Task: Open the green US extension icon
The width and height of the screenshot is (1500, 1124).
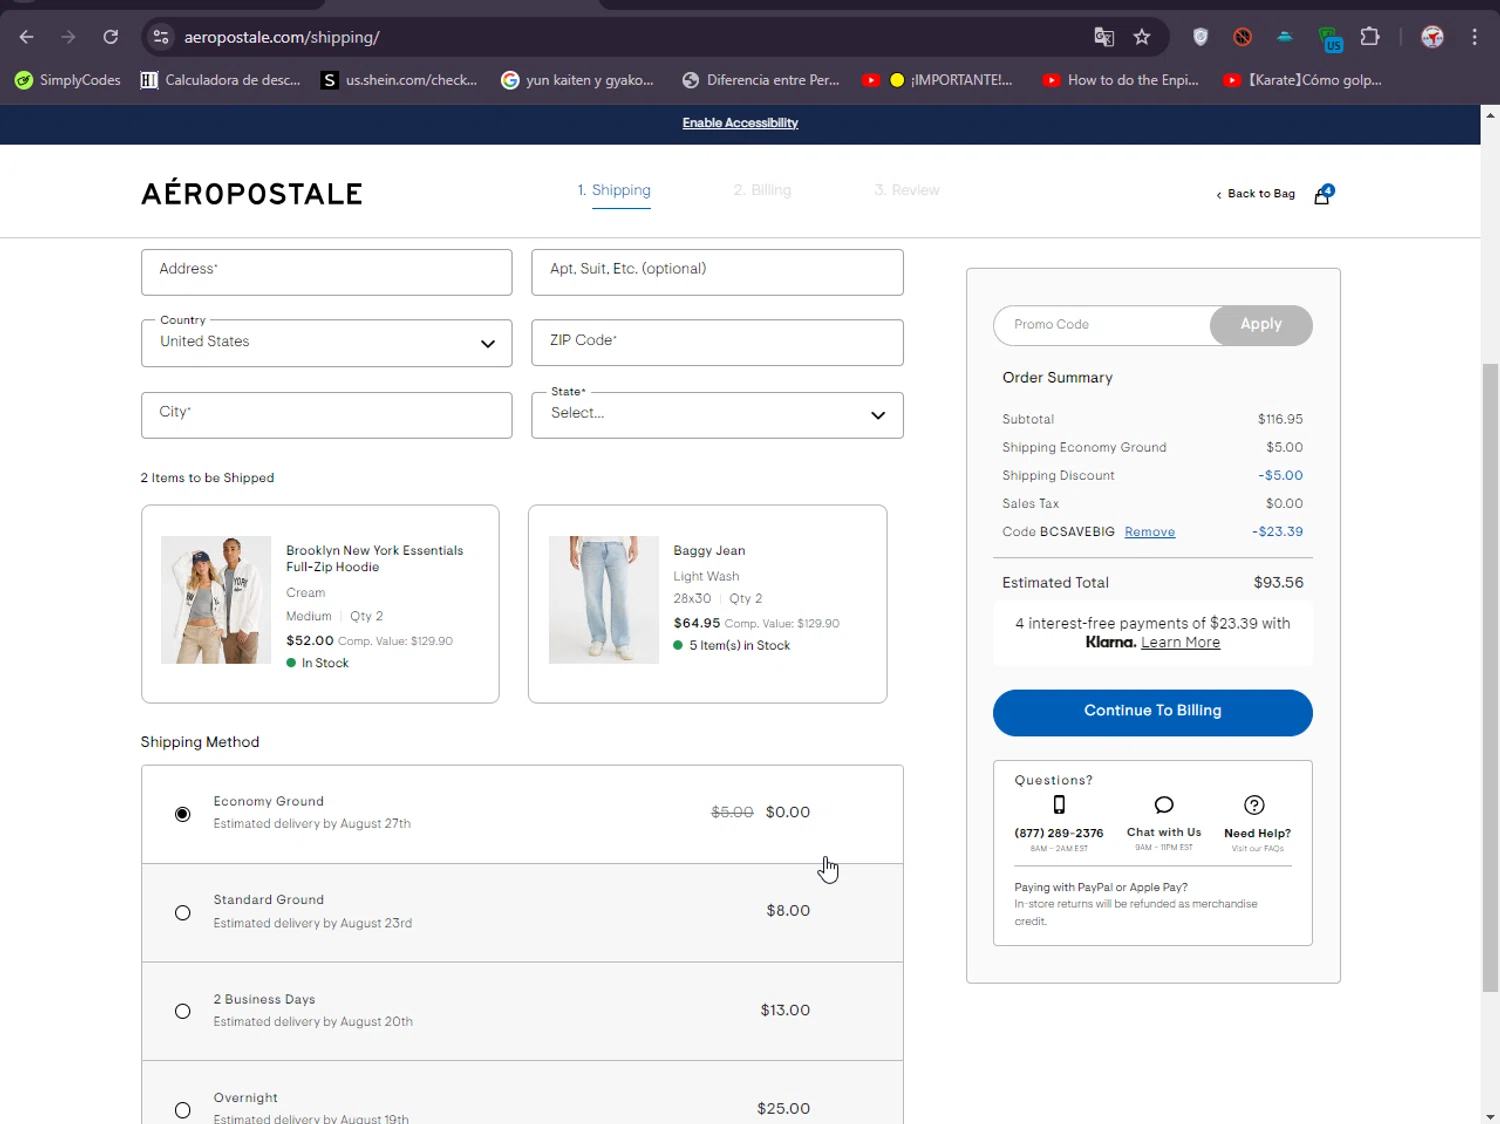Action: coord(1329,39)
